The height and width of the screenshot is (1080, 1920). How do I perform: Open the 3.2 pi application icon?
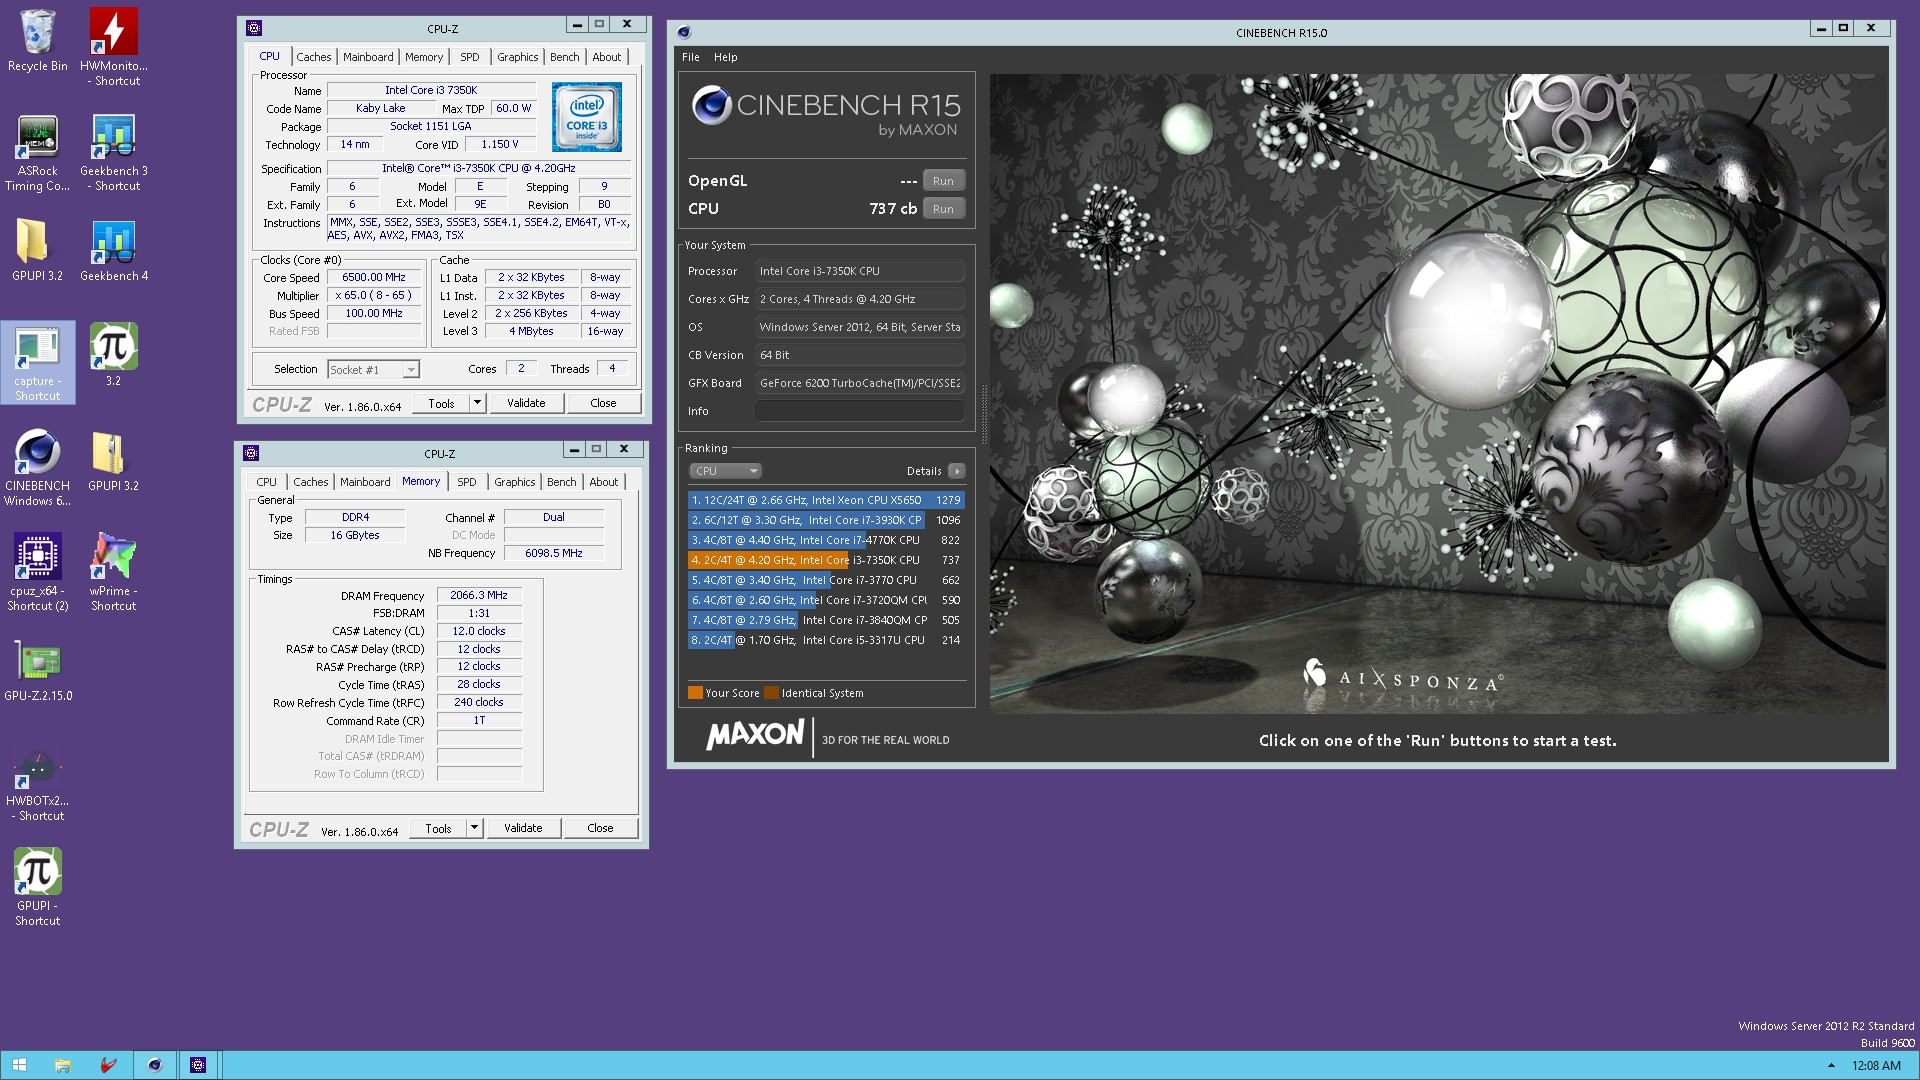(x=113, y=355)
